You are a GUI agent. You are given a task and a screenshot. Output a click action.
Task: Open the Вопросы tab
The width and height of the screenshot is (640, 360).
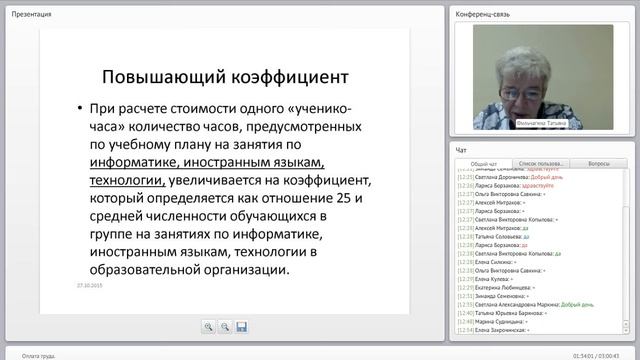click(x=599, y=164)
